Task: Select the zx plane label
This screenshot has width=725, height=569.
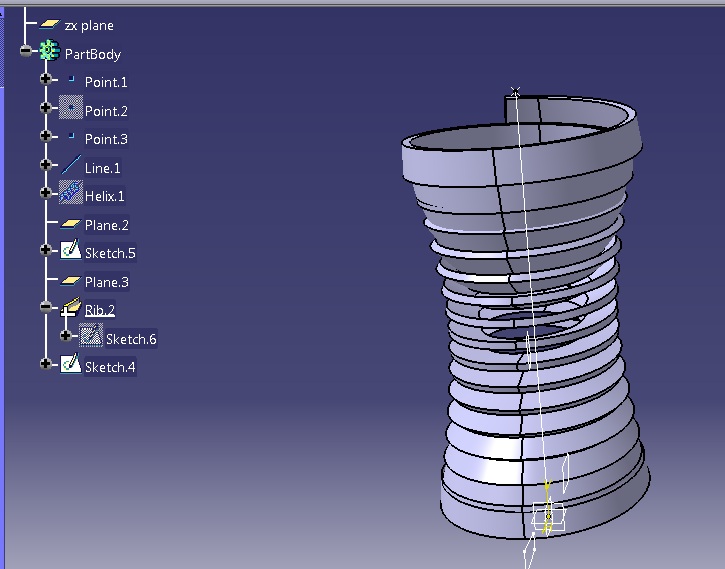Action: [89, 25]
